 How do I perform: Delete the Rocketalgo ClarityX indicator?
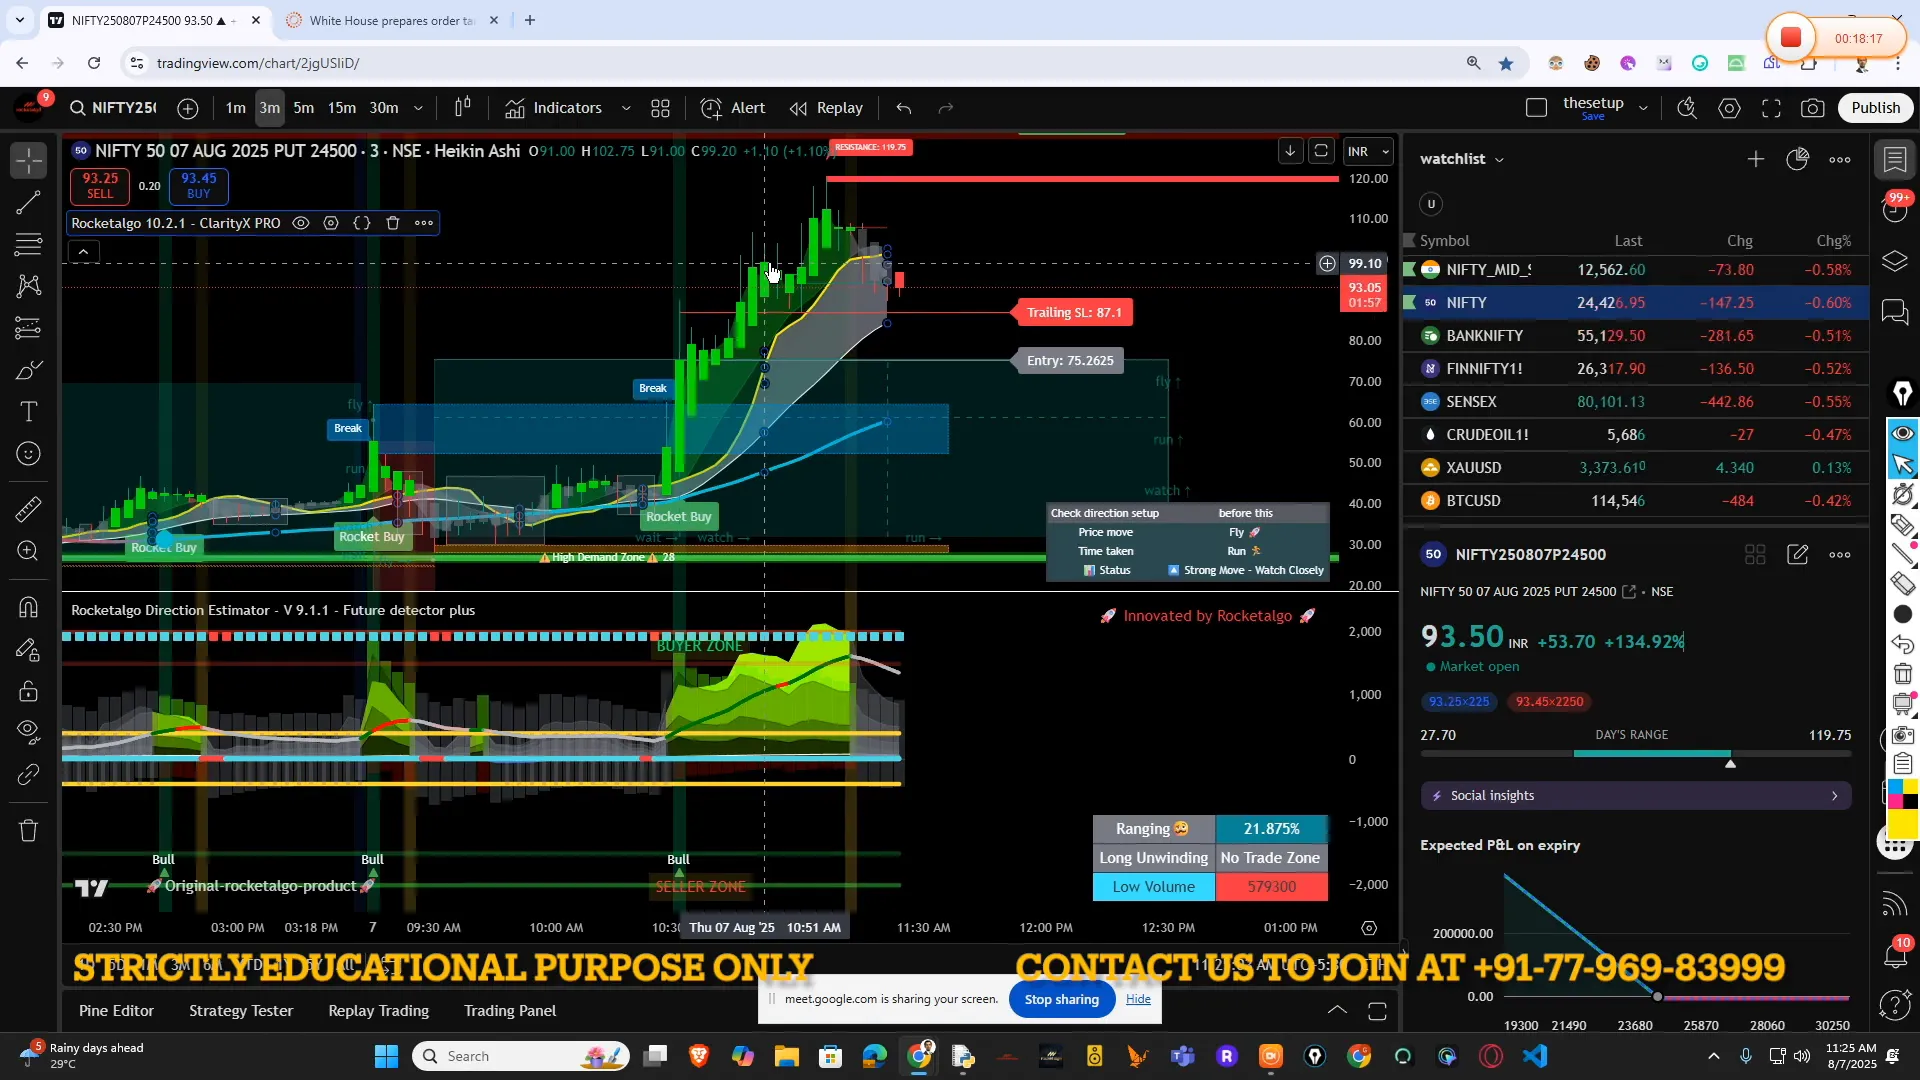pyautogui.click(x=393, y=223)
